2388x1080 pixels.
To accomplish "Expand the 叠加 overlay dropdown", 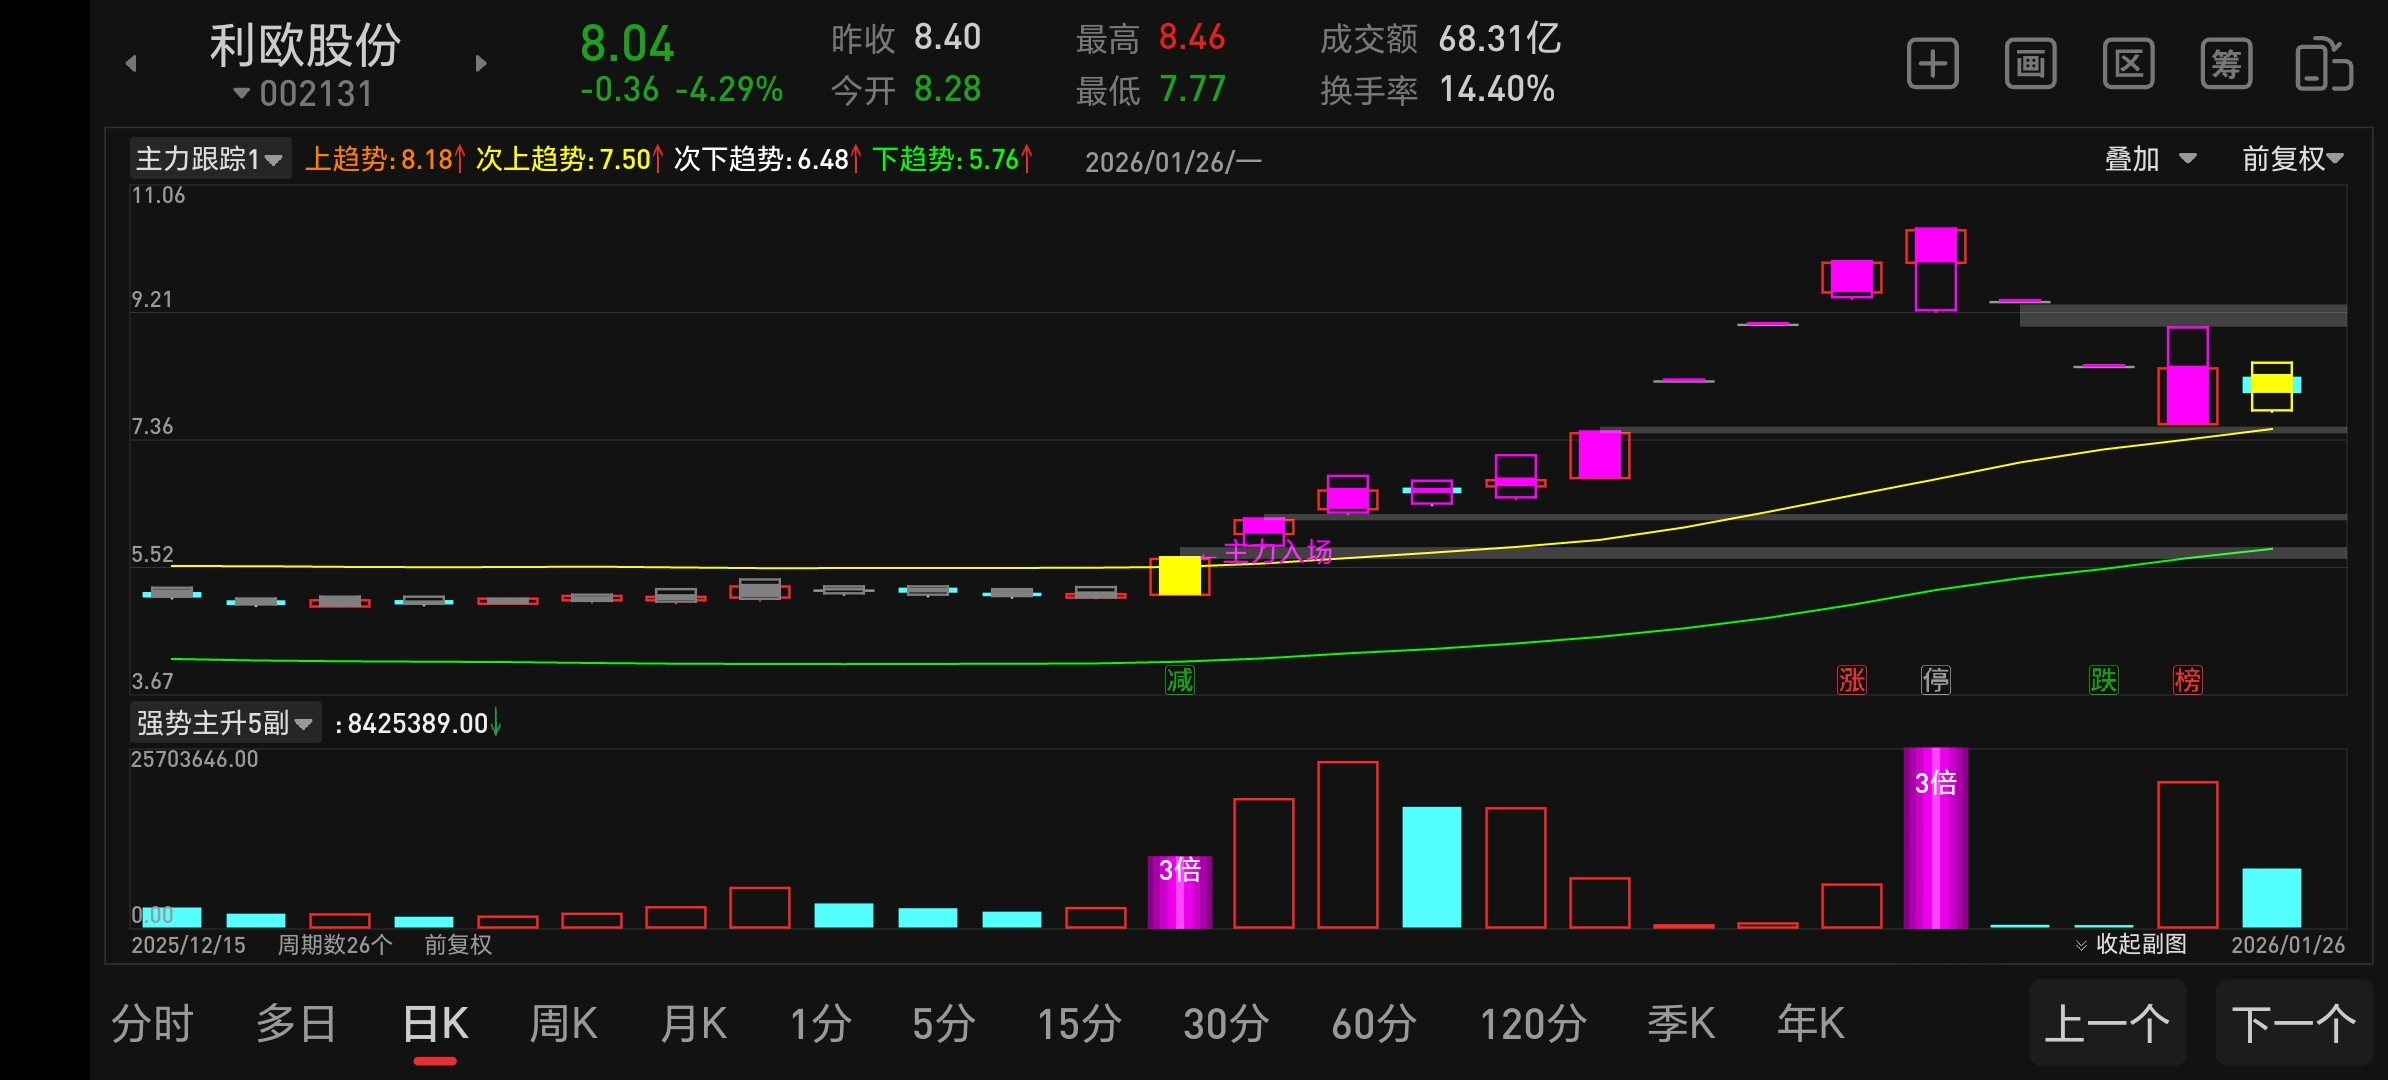I will [x=2150, y=159].
